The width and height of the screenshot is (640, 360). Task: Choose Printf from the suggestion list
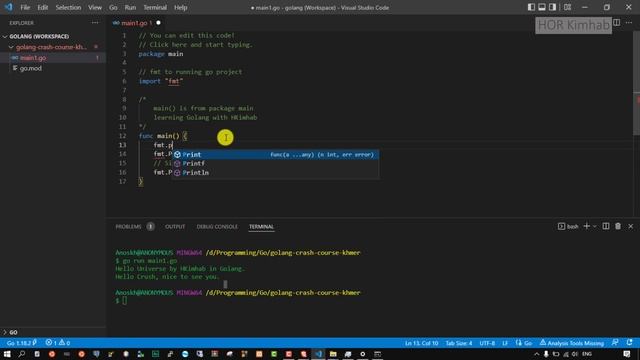(x=275, y=164)
